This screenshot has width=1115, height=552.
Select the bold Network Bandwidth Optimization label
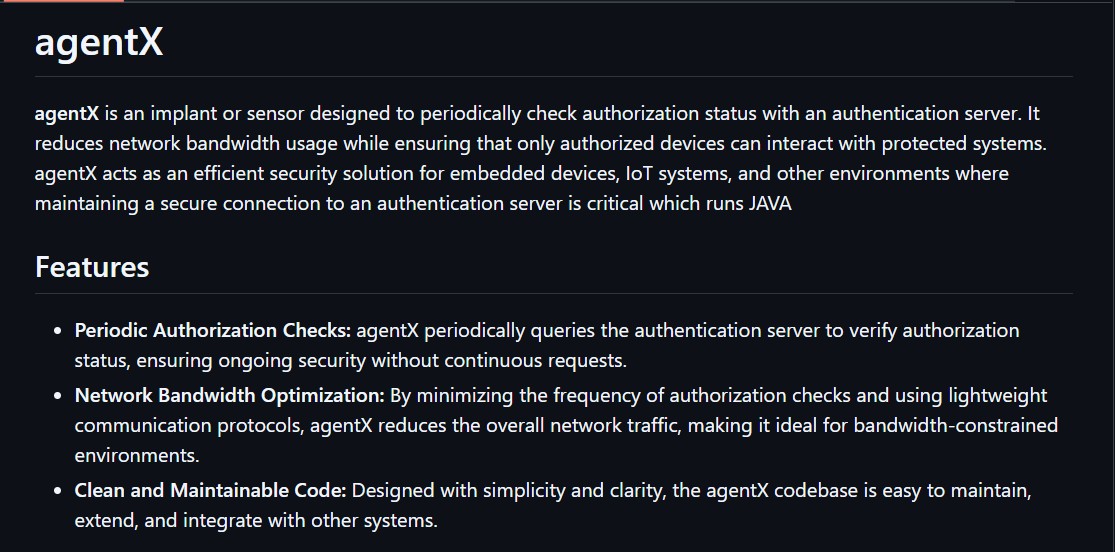[x=229, y=395]
